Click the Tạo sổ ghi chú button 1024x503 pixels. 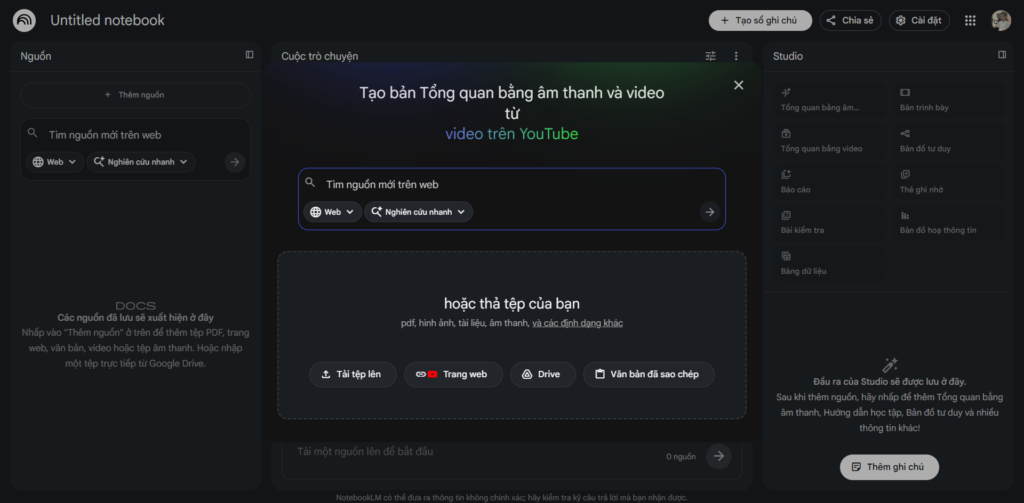[x=760, y=20]
